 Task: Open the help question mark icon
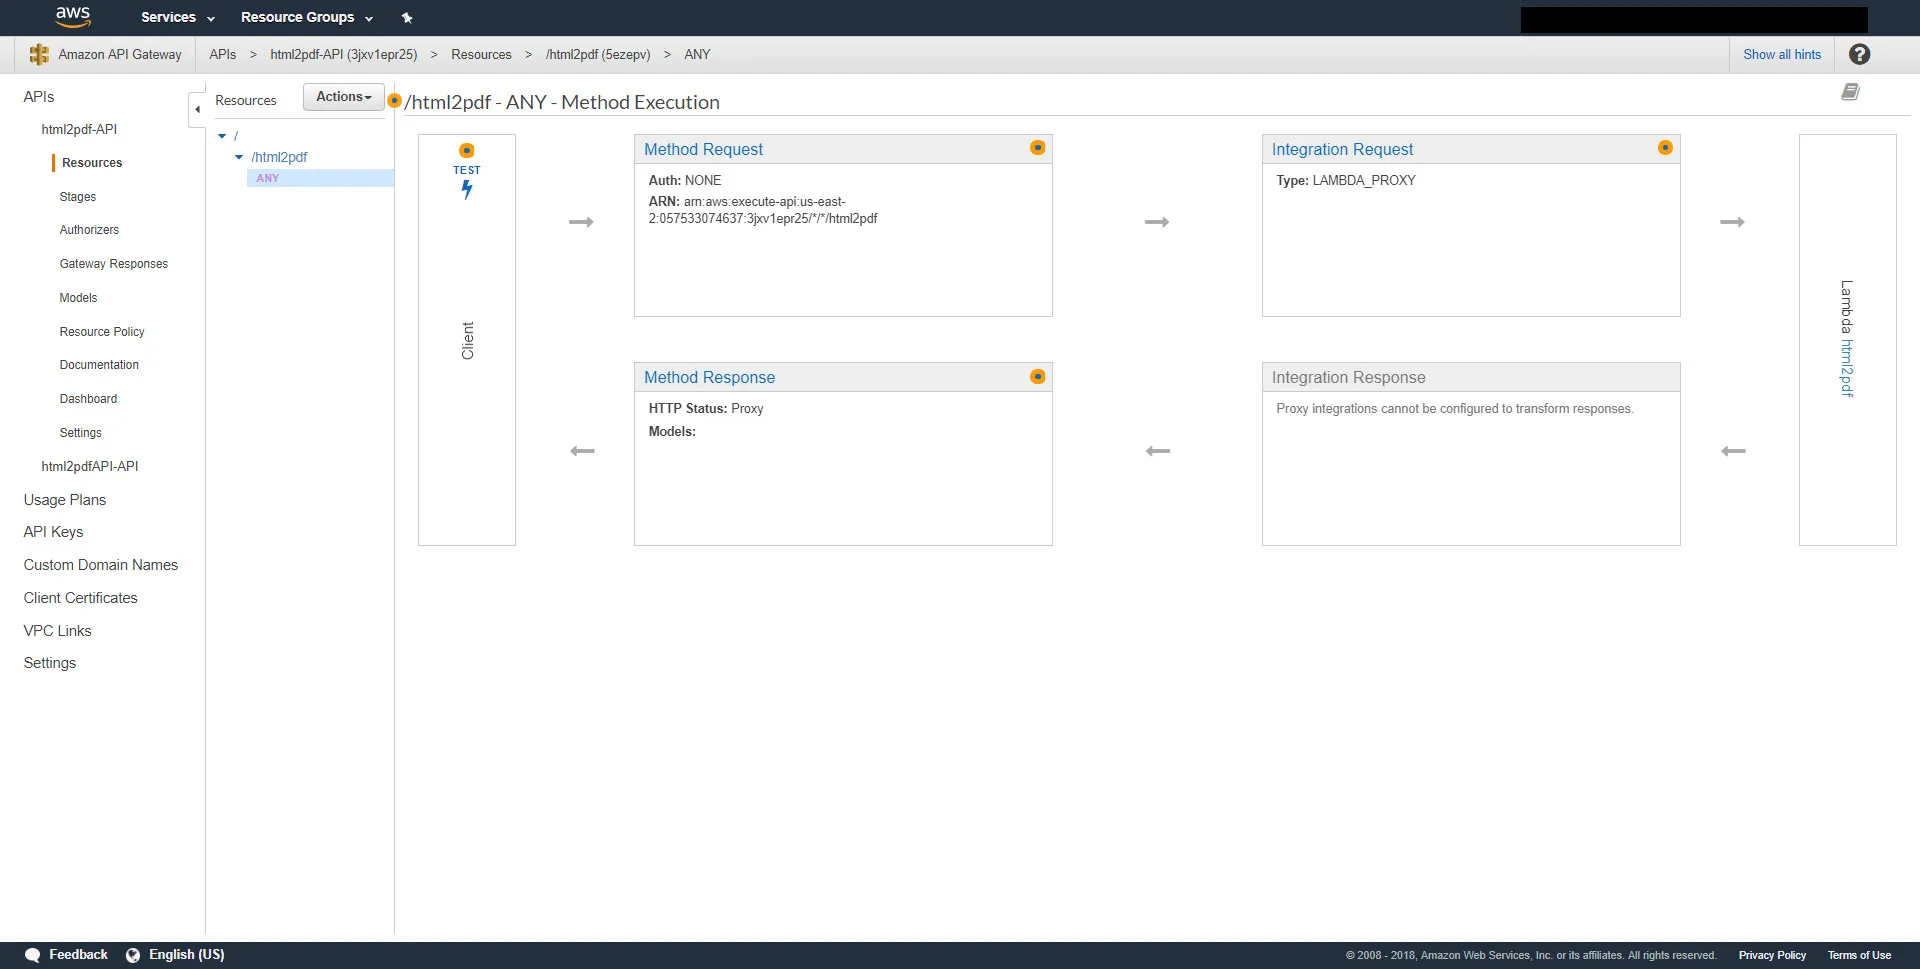point(1859,55)
